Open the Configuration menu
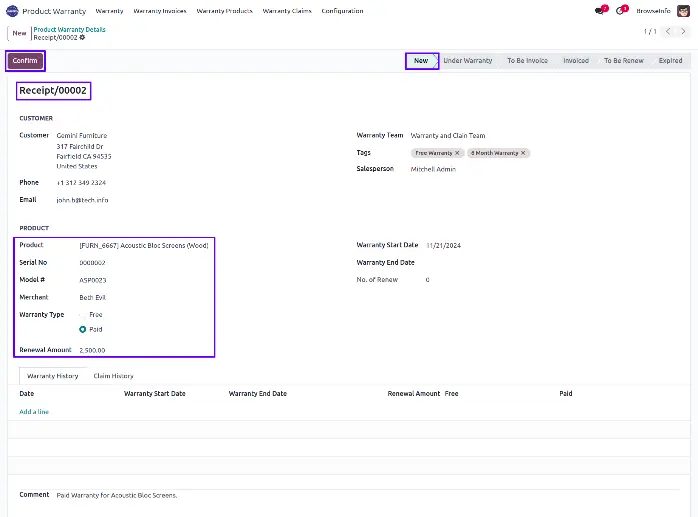 pyautogui.click(x=342, y=11)
